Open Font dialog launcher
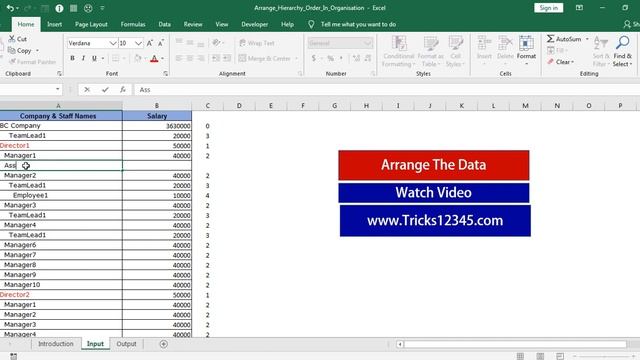 165,73
